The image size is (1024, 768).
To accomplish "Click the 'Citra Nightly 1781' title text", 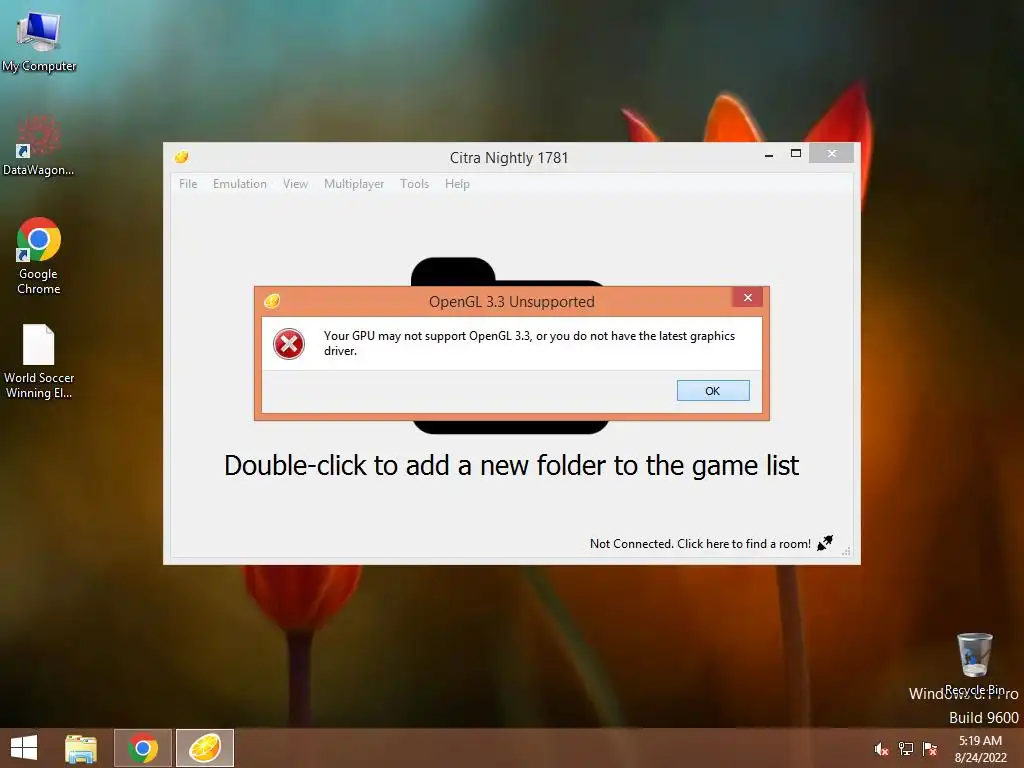I will 509,157.
